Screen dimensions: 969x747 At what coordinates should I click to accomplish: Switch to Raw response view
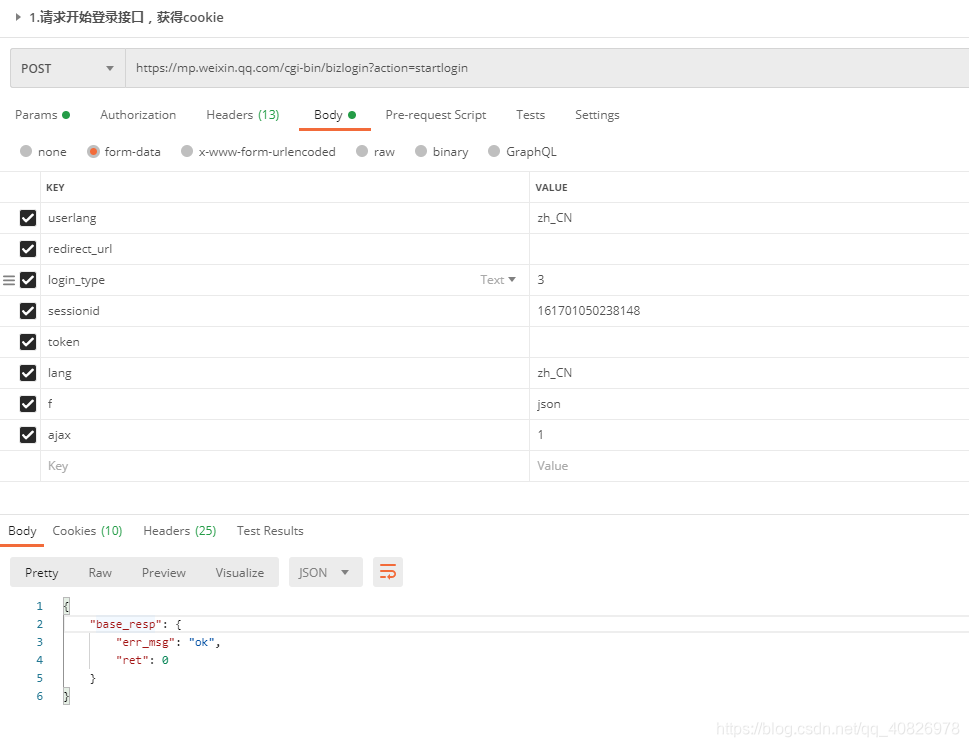coord(100,573)
